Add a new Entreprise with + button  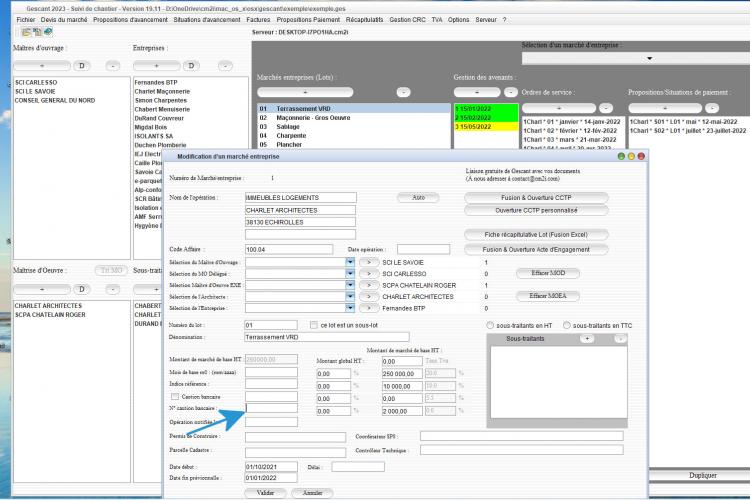(x=156, y=66)
